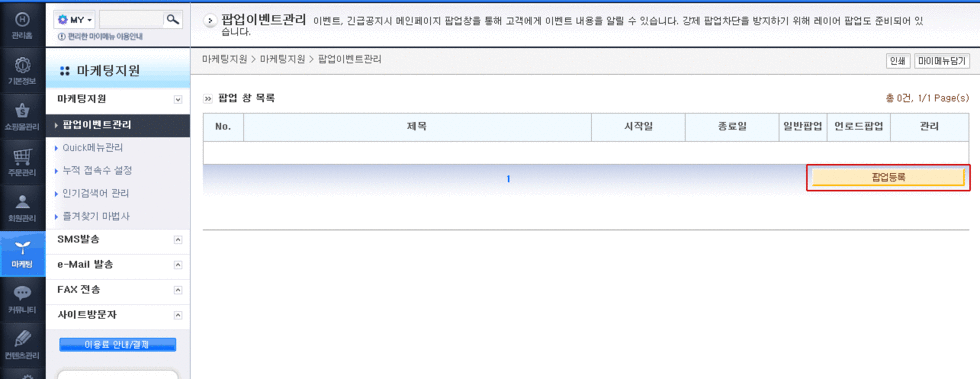
Task: Click the 팝업등록 button
Action: point(888,178)
